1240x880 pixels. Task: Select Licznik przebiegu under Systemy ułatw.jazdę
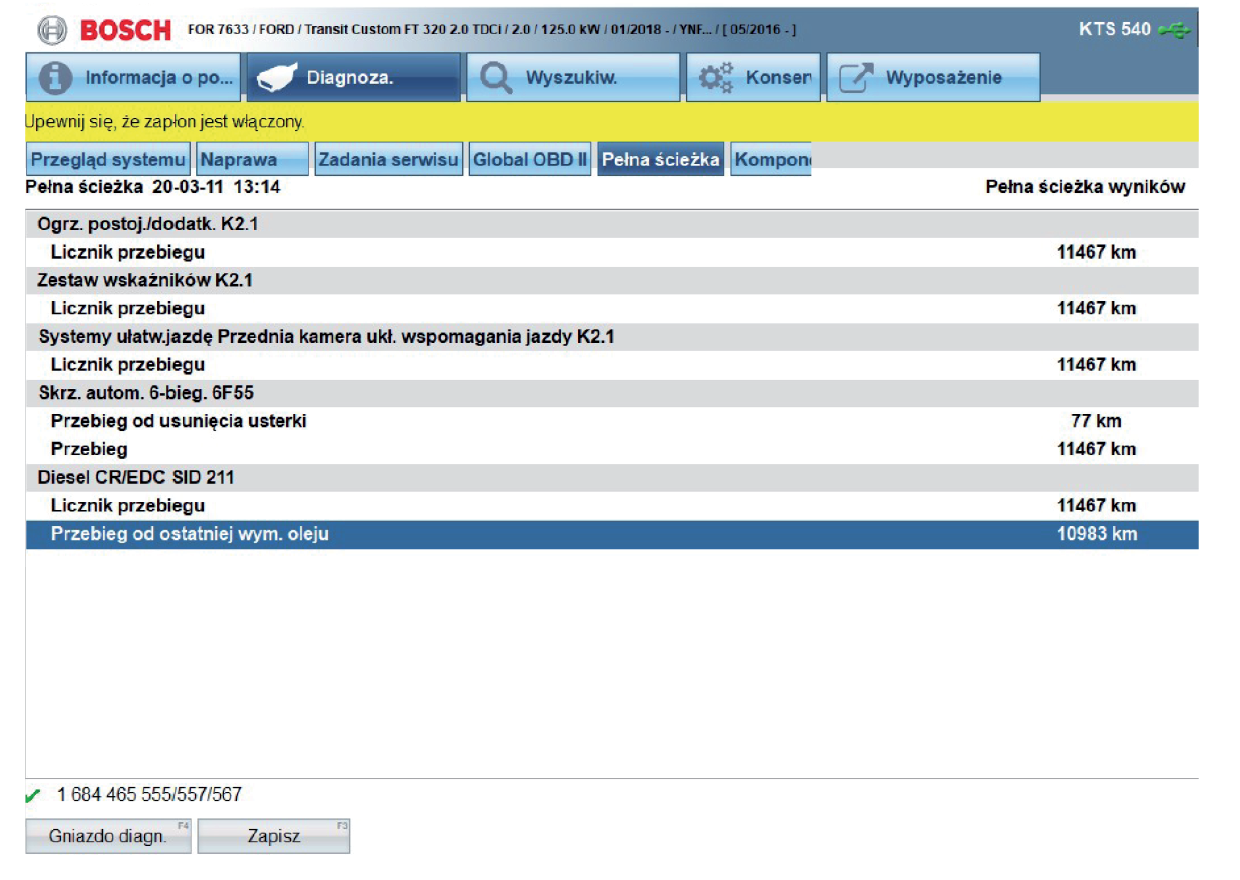pos(612,365)
